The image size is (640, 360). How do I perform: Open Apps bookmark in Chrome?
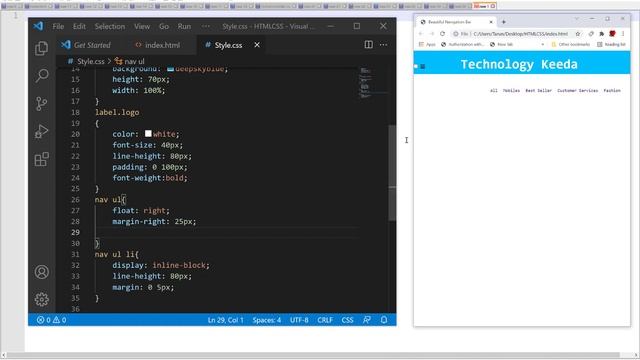pos(427,44)
